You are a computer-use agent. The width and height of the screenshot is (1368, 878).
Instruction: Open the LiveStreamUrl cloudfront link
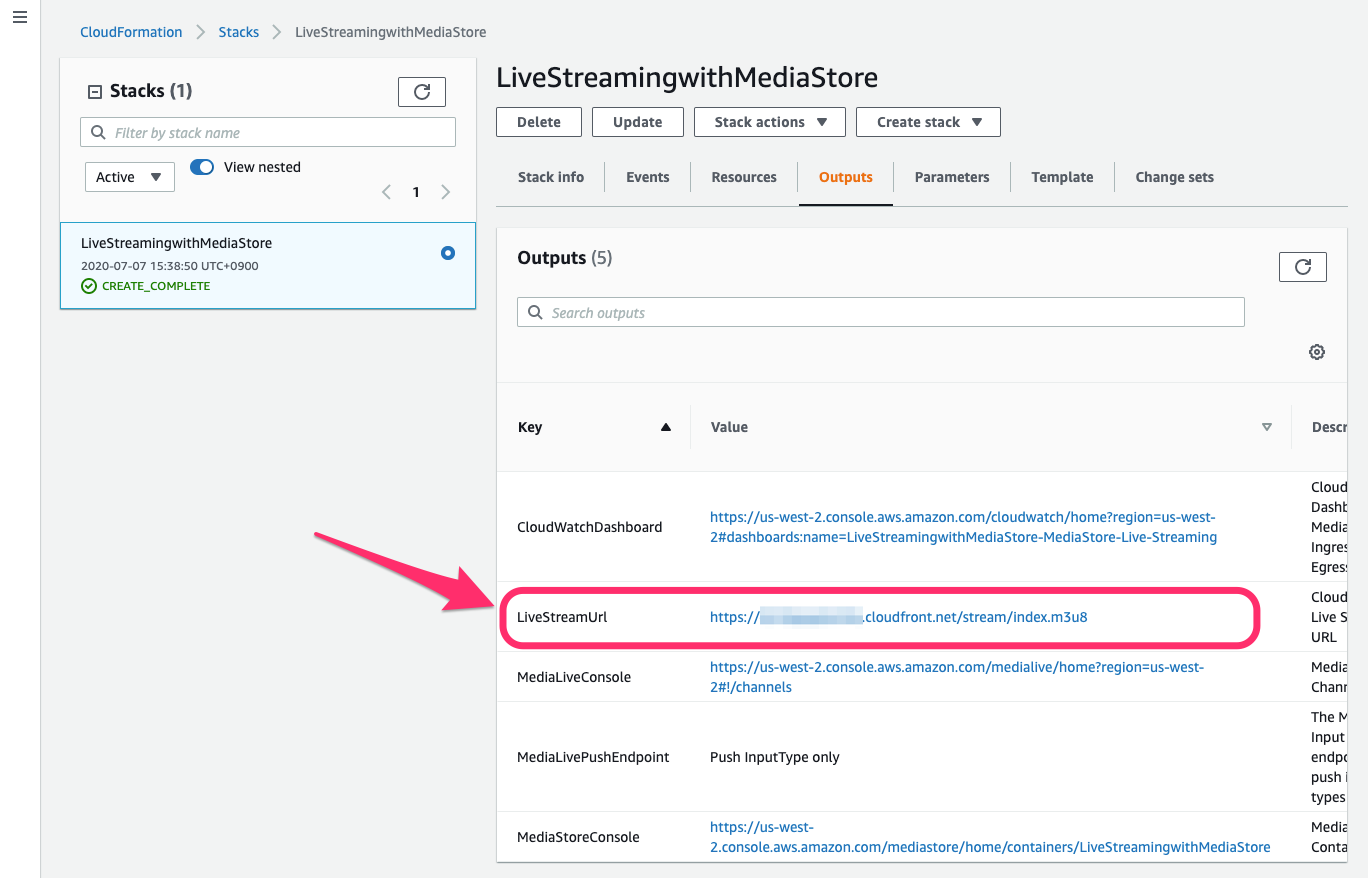click(898, 617)
